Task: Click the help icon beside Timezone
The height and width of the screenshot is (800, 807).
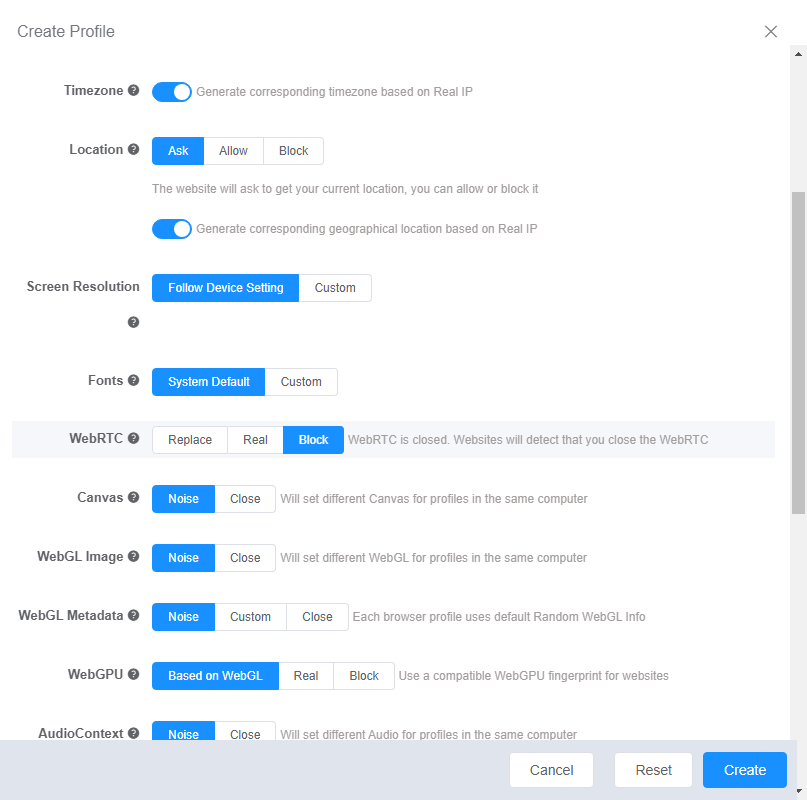Action: coord(134,91)
